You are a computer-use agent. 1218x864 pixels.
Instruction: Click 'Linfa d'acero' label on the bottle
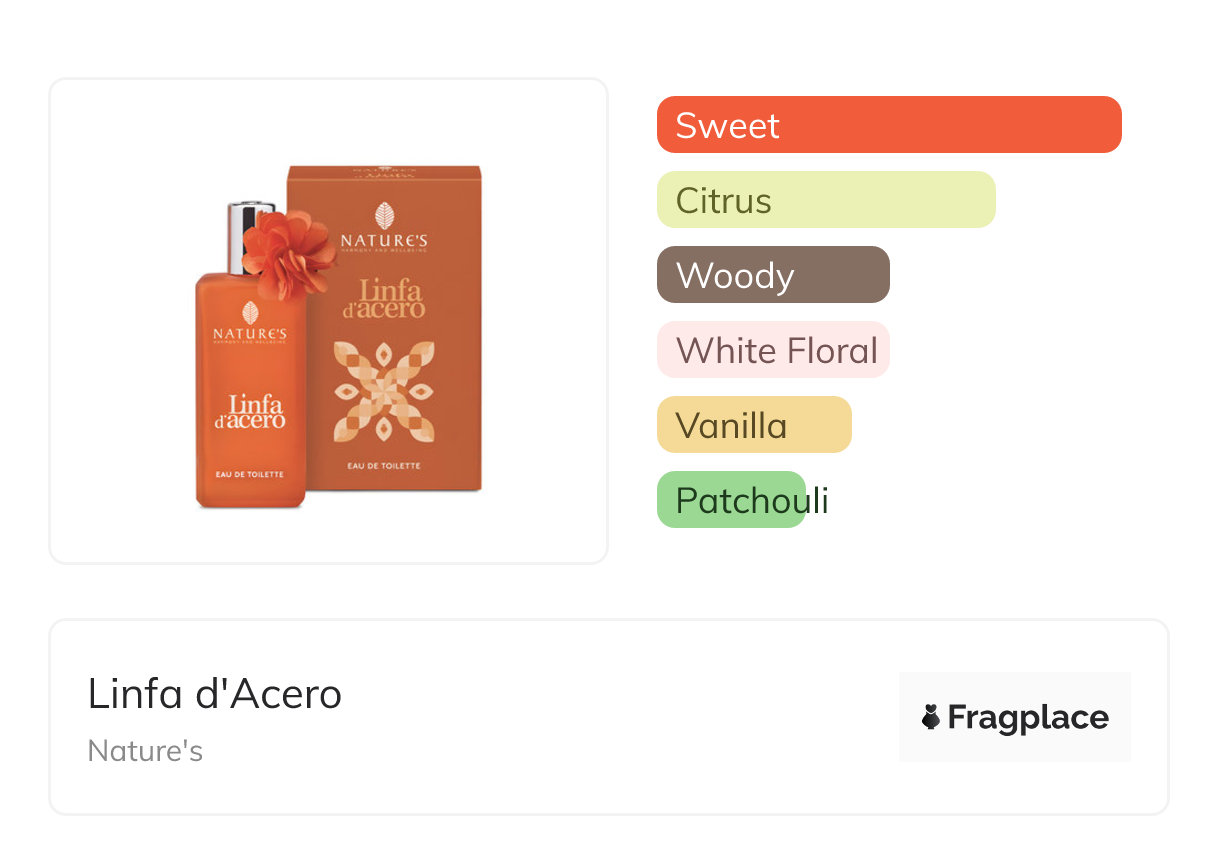pos(250,411)
